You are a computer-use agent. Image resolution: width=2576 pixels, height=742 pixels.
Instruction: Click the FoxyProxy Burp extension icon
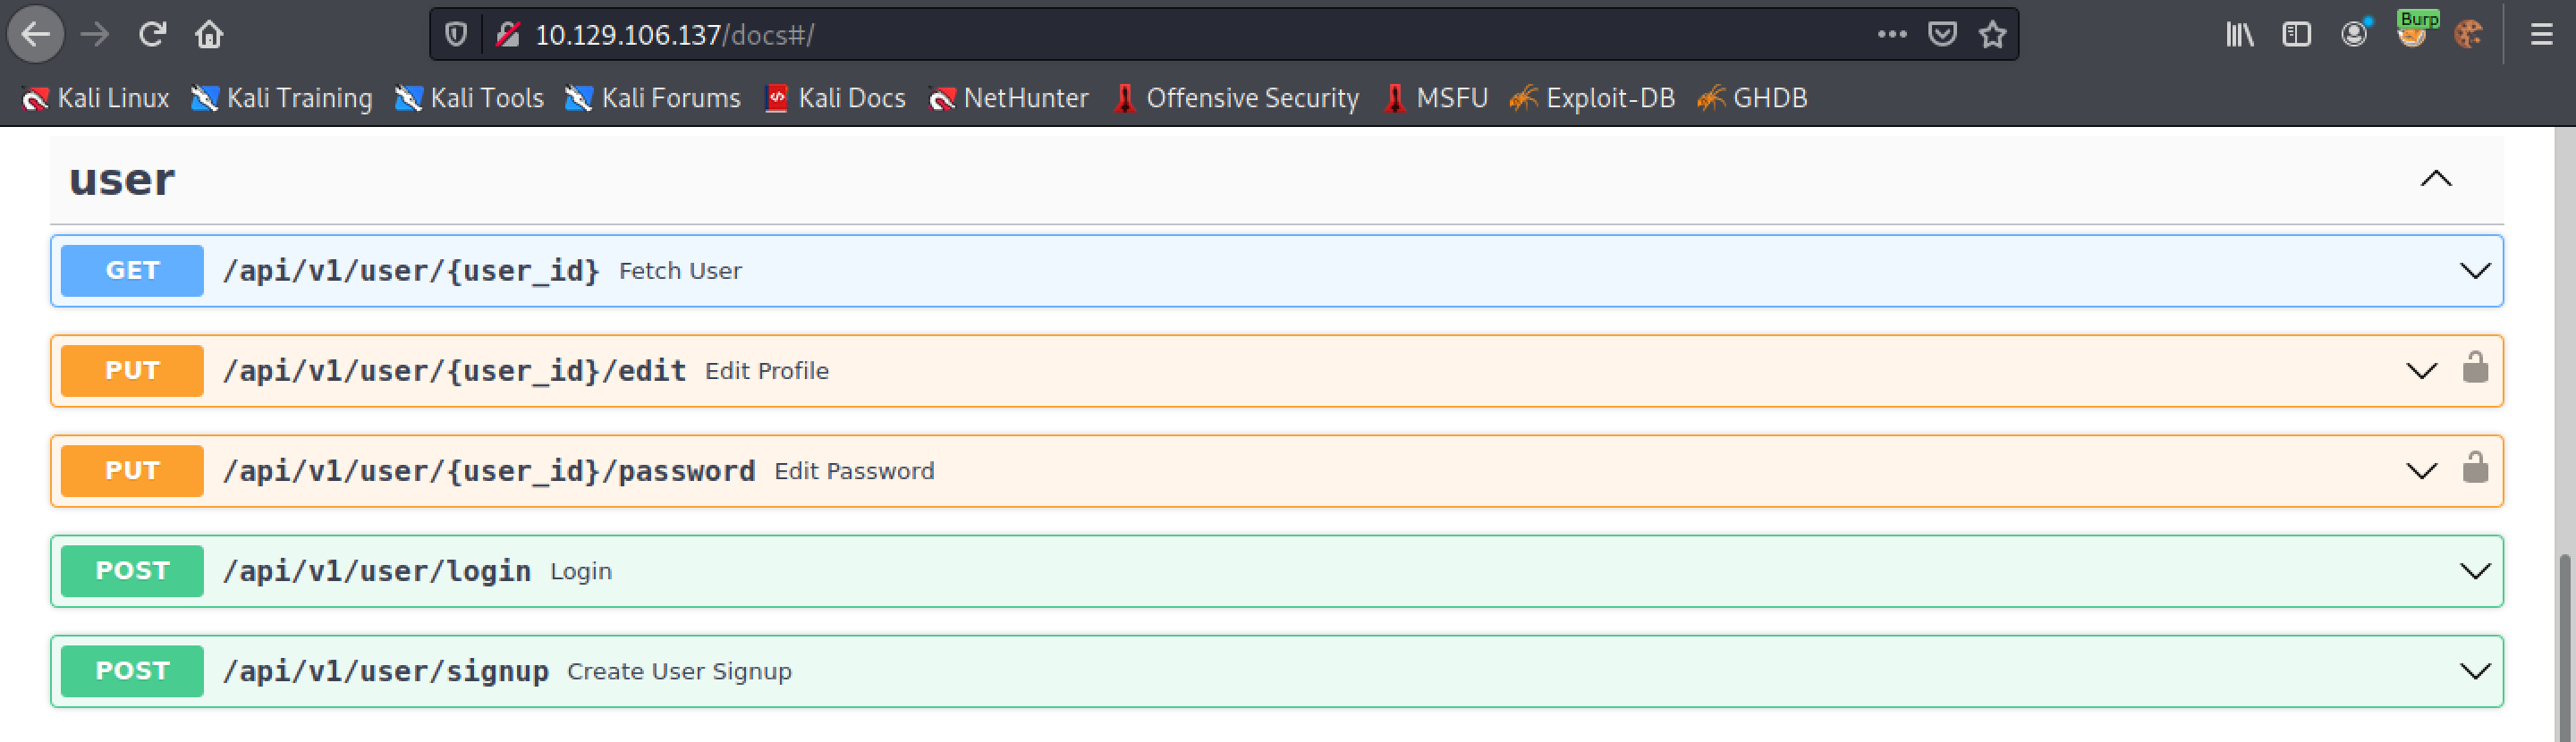pos(2413,31)
